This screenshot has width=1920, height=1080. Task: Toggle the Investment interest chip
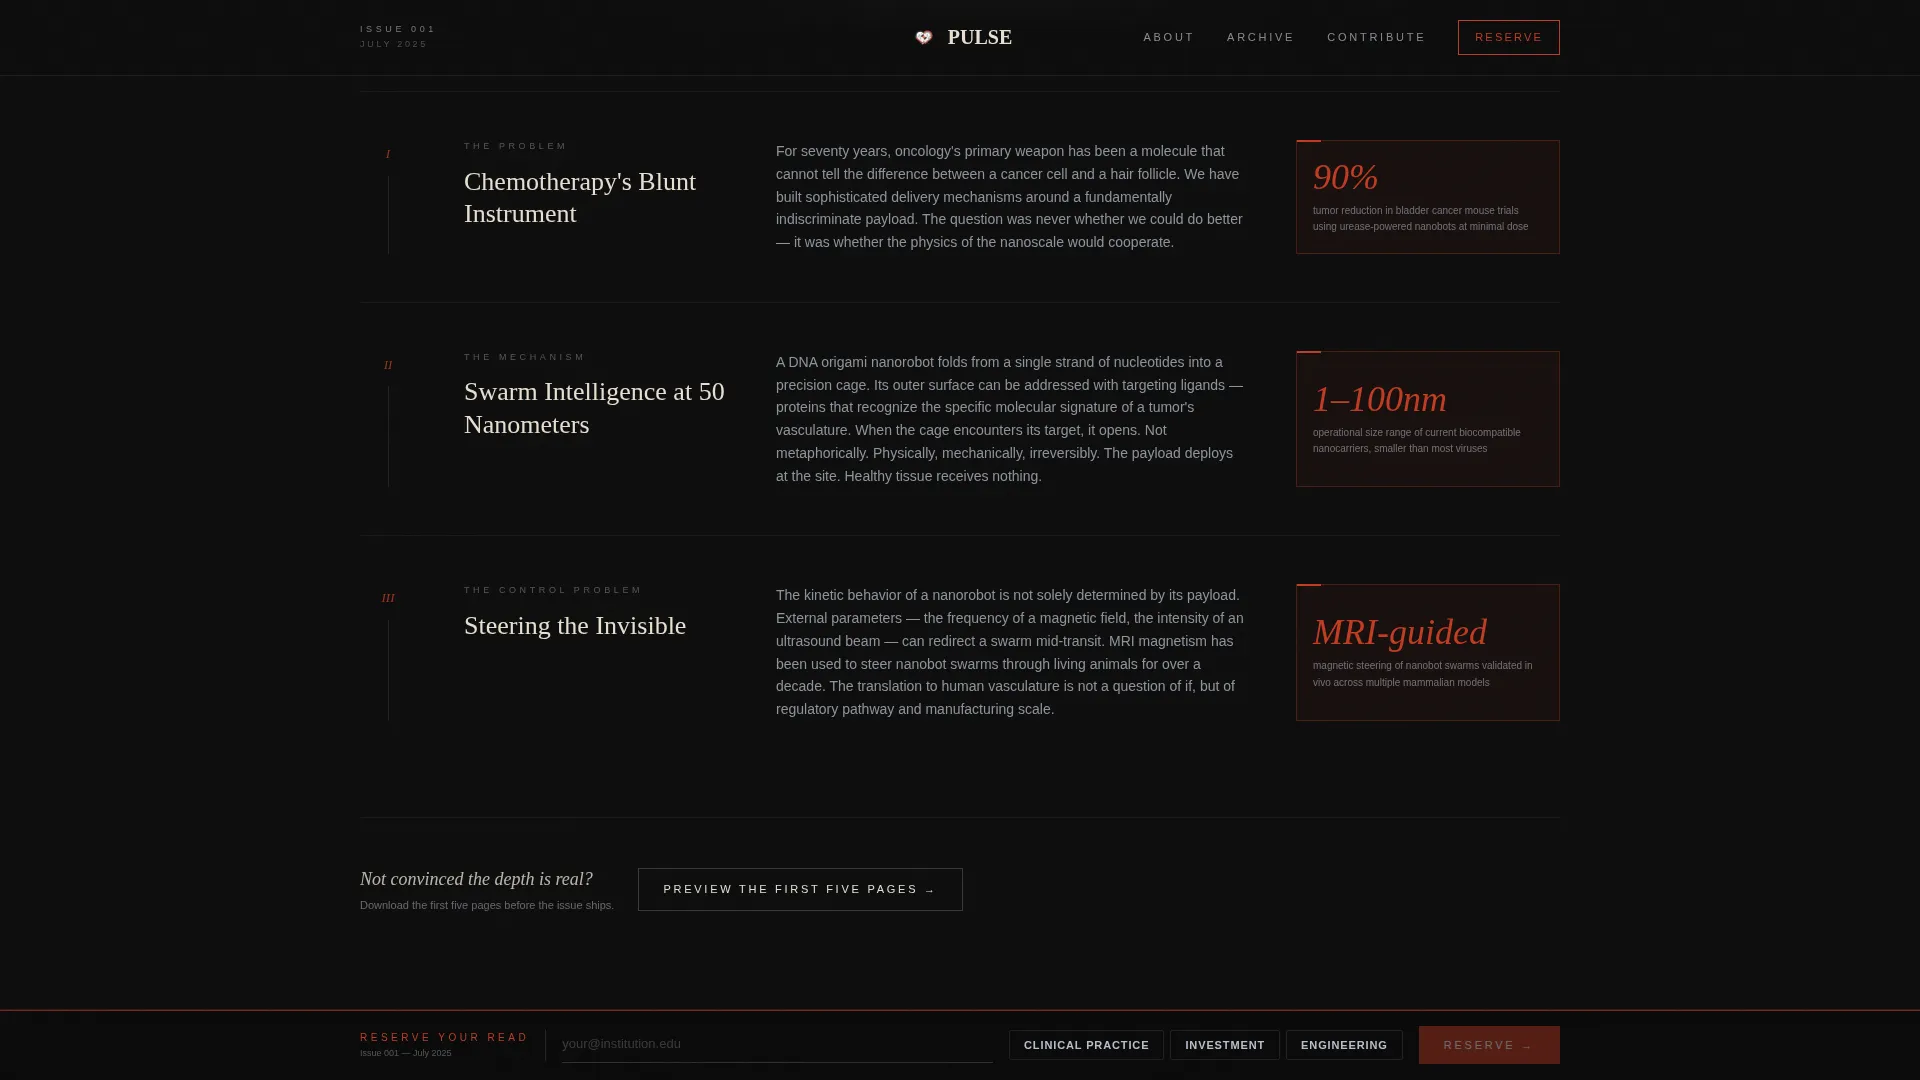tap(1224, 1045)
